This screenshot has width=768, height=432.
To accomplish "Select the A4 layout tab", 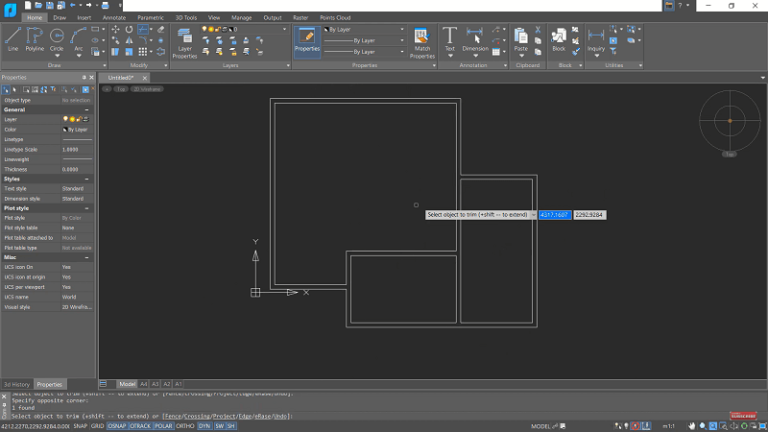I will coord(143,384).
